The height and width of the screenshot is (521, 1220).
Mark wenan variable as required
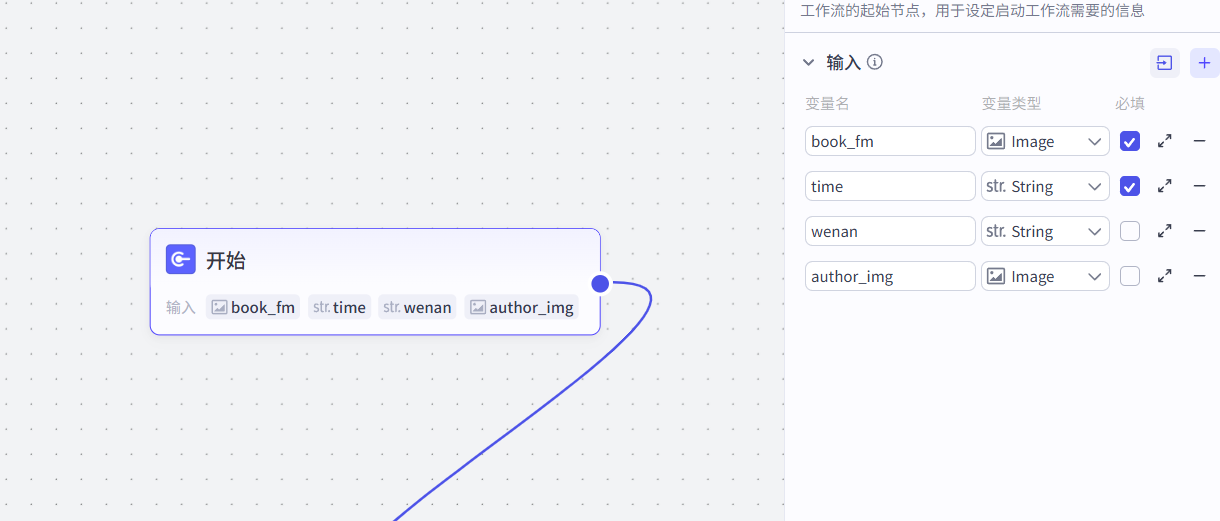(1130, 231)
